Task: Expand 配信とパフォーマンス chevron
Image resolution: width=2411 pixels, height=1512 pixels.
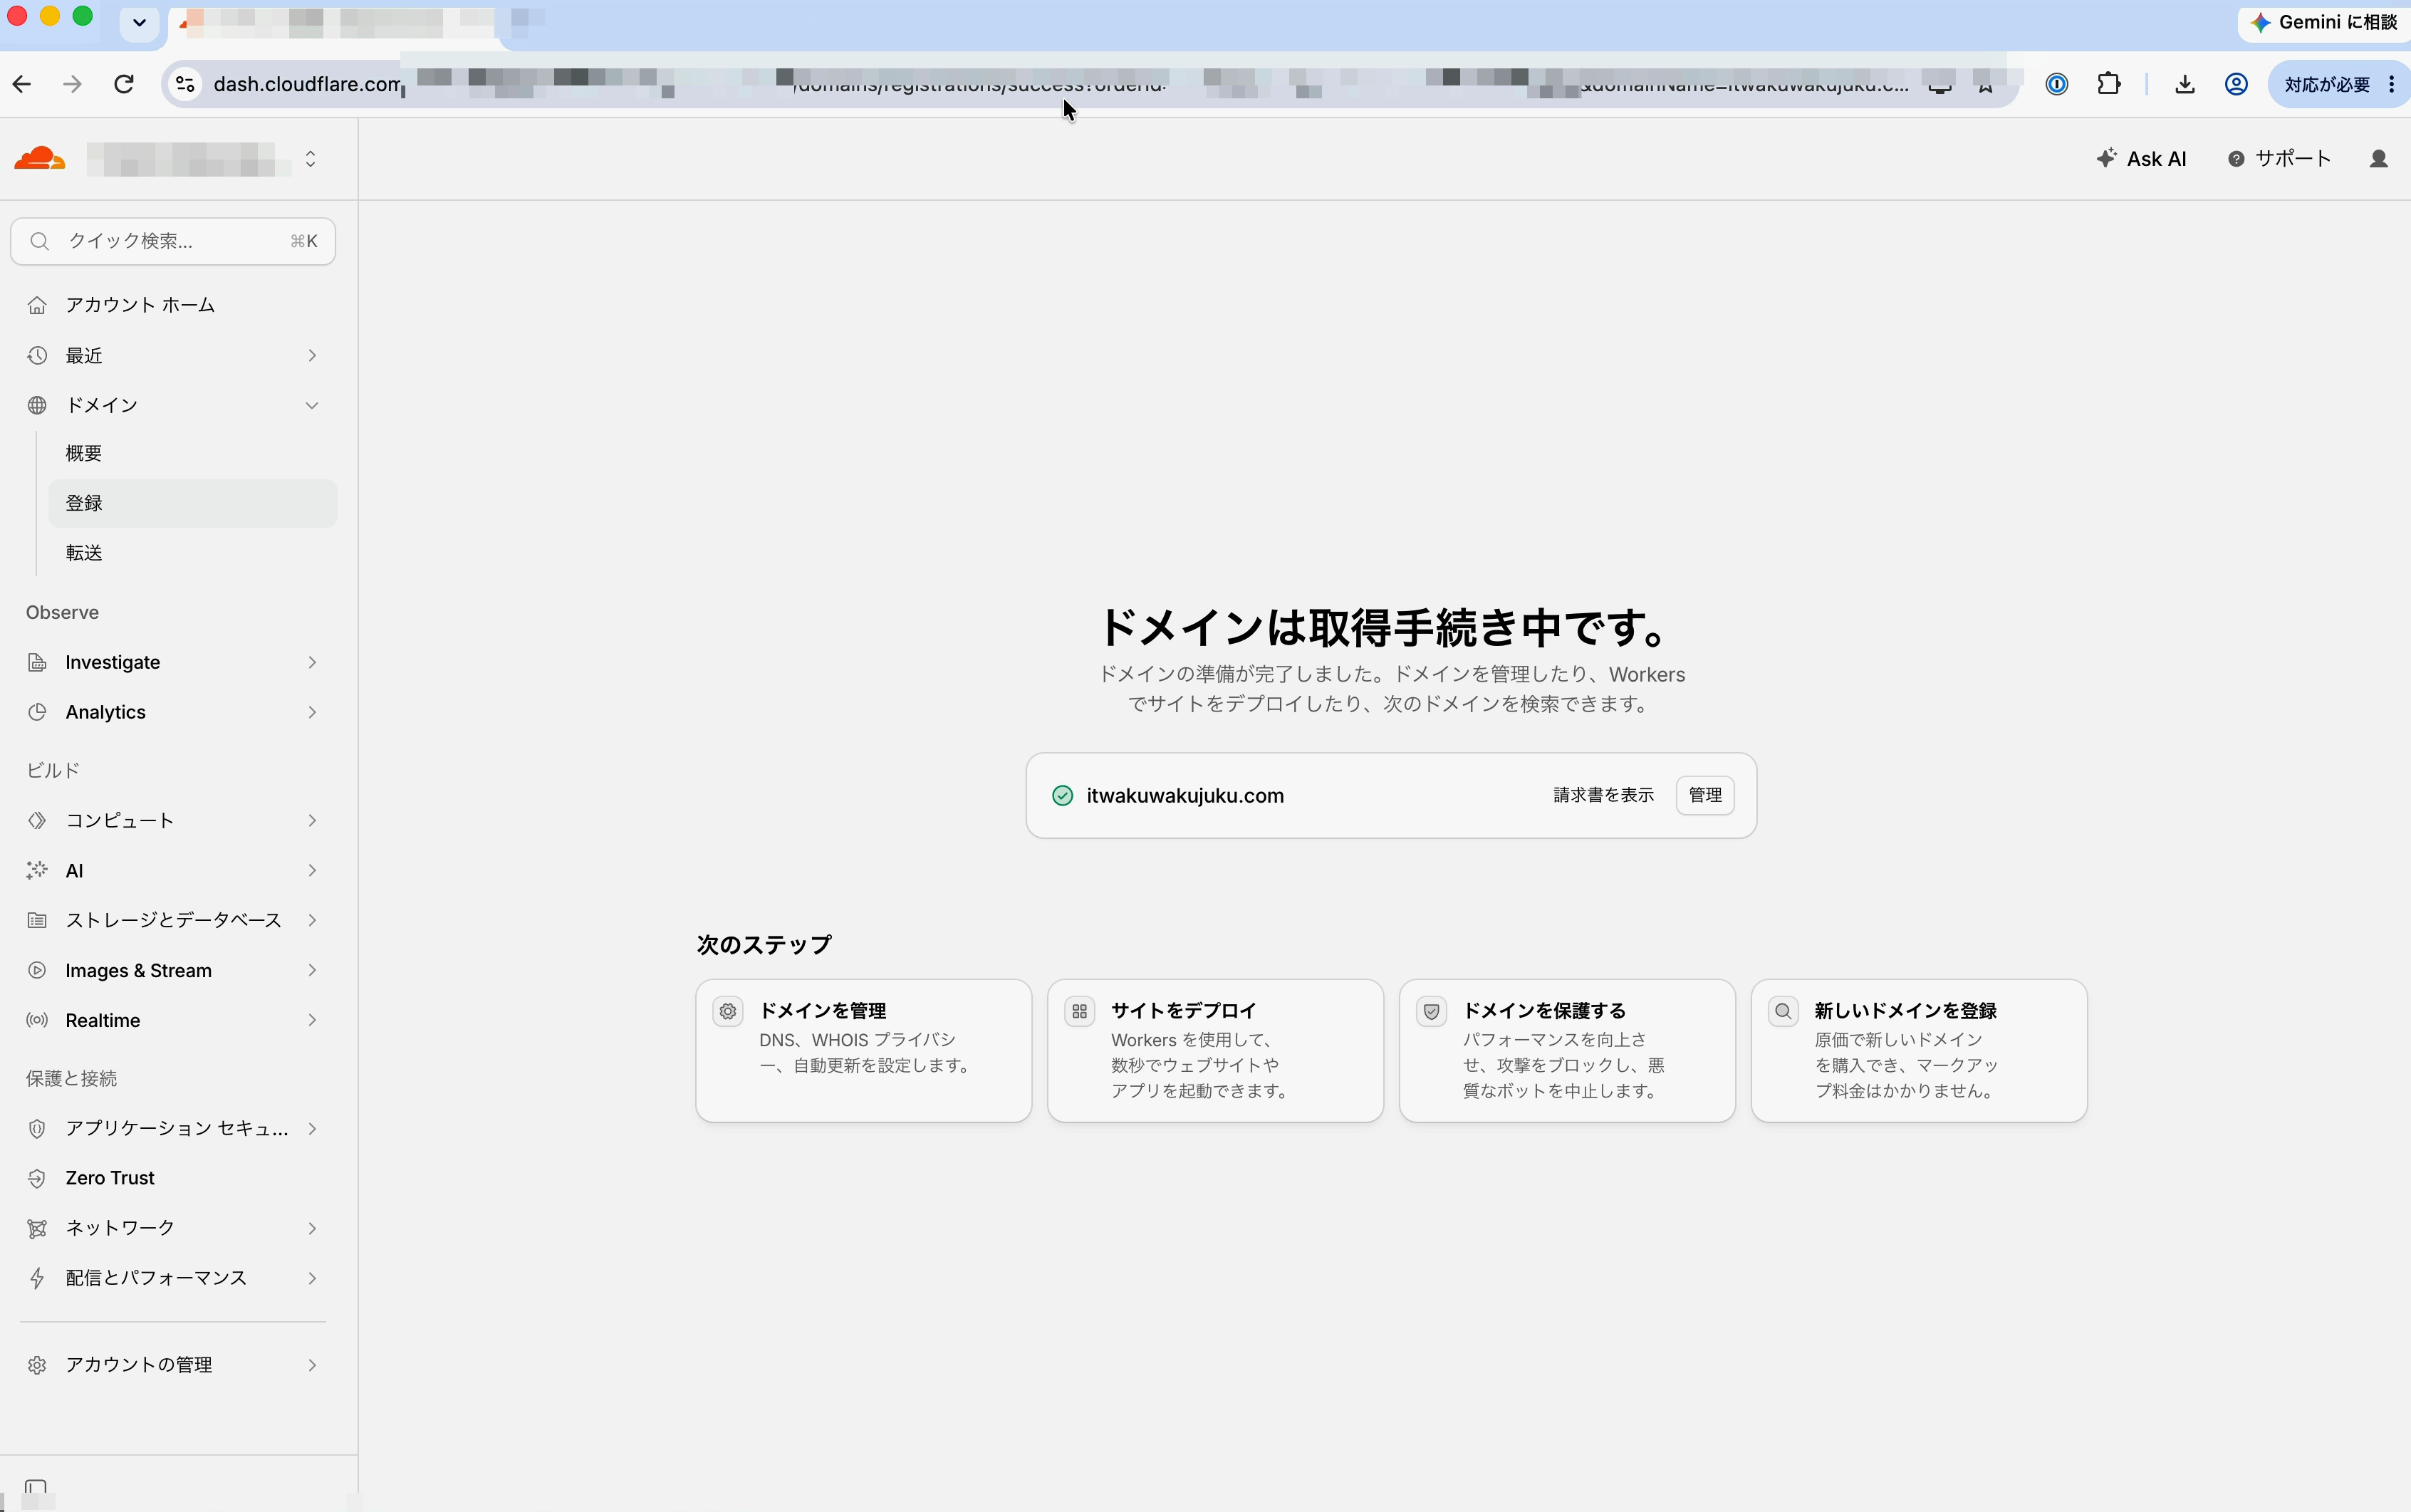Action: click(312, 1278)
